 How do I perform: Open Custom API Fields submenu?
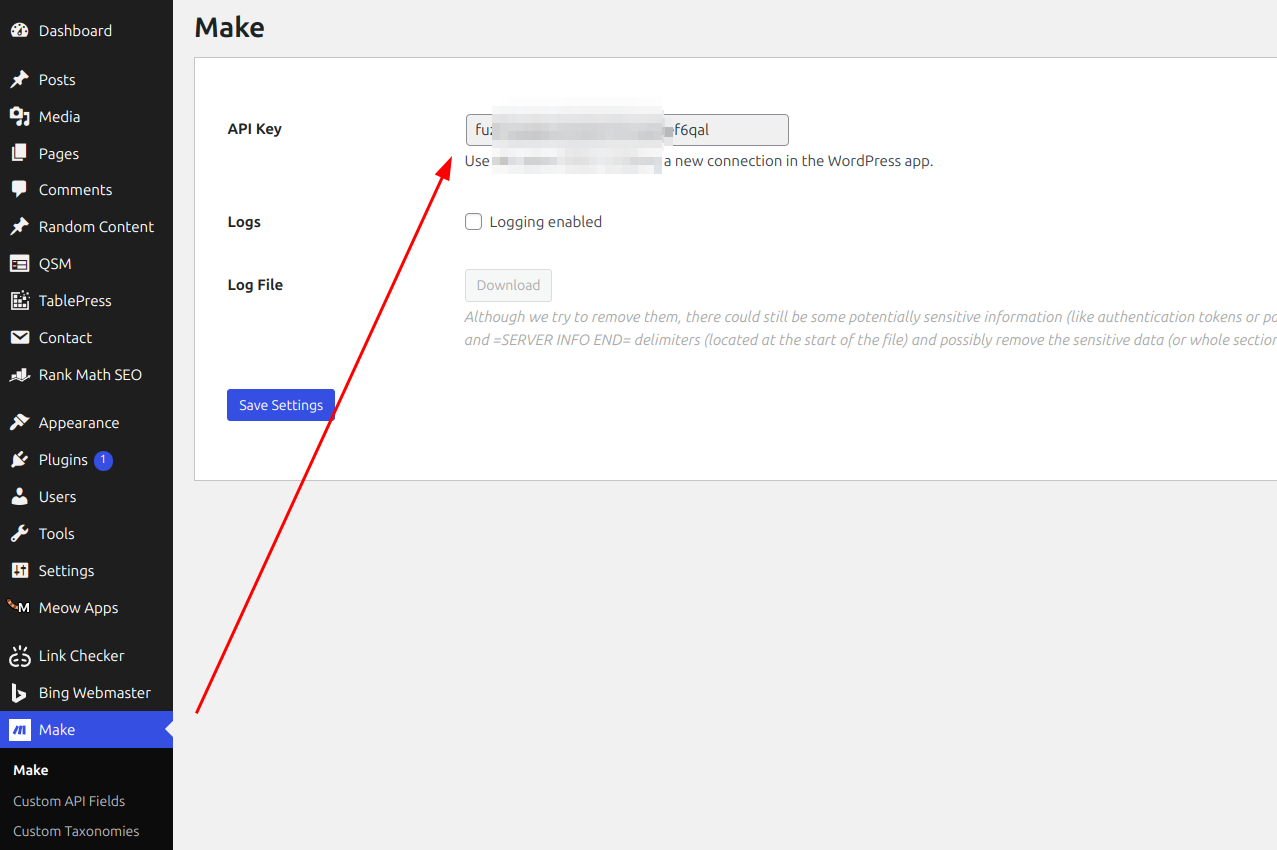click(69, 801)
